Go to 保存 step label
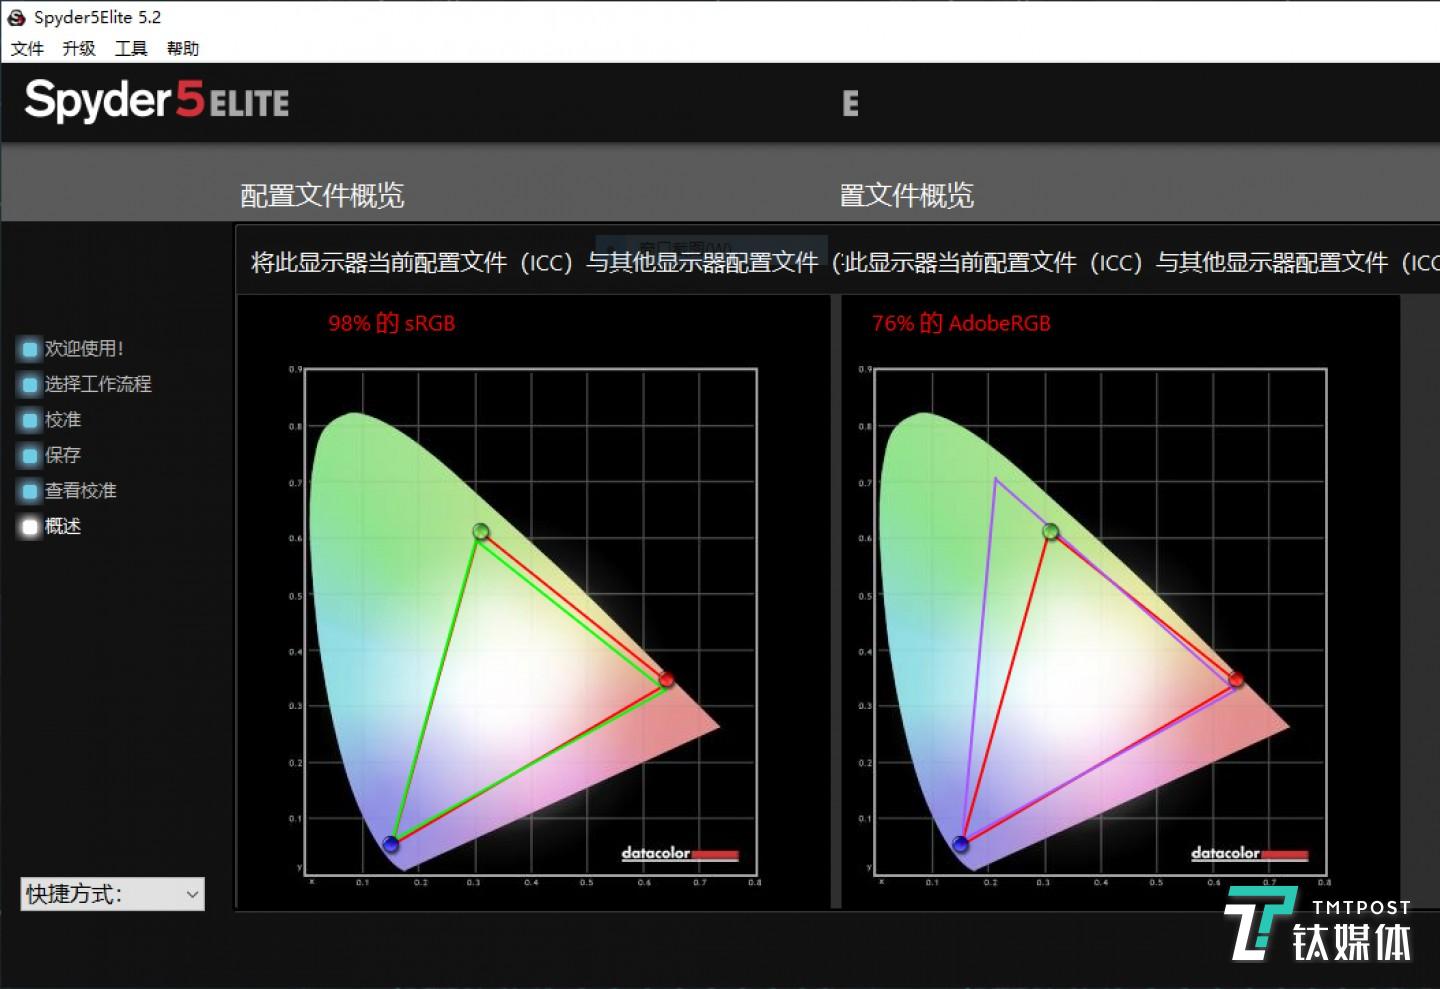The height and width of the screenshot is (989, 1440). (x=63, y=455)
